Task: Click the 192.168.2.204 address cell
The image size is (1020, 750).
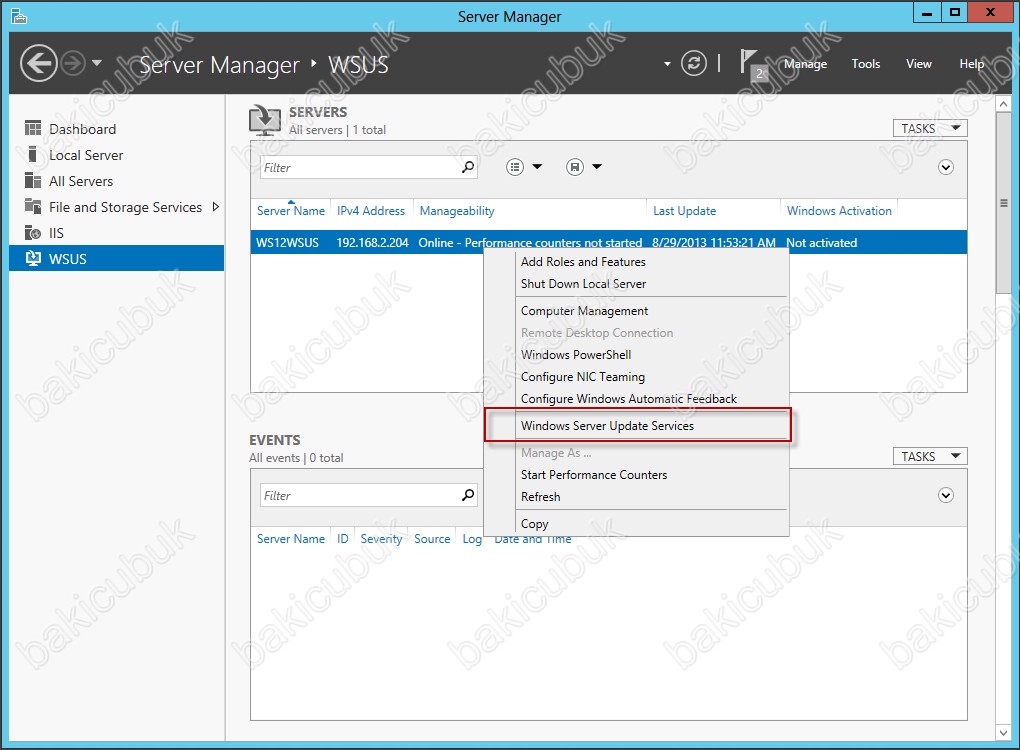Action: 372,243
